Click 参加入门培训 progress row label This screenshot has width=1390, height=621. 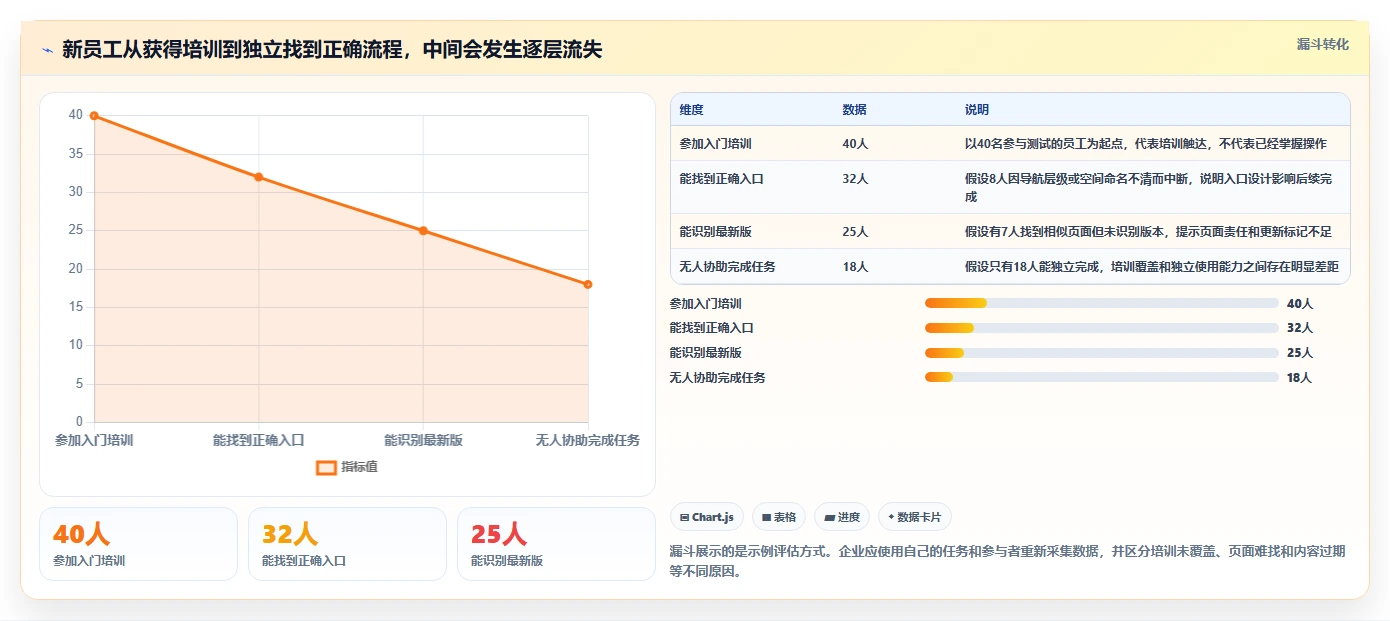[x=705, y=303]
